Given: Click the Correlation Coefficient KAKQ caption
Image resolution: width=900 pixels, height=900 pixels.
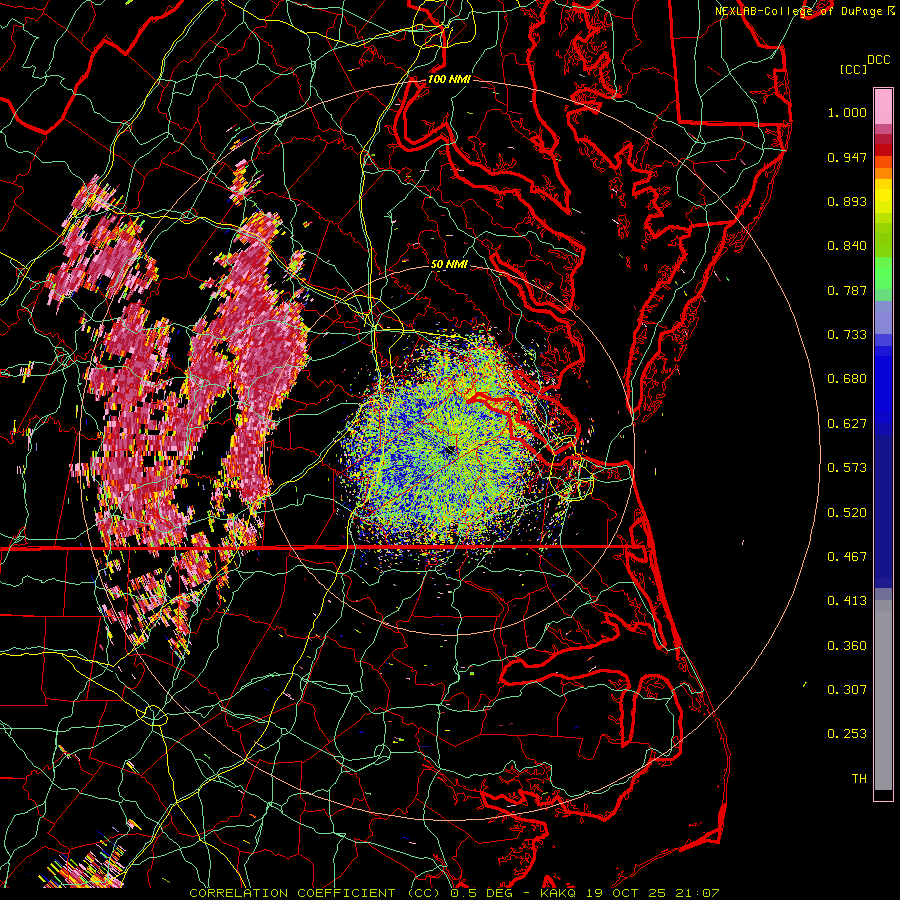Looking at the screenshot, I should click(x=454, y=893).
